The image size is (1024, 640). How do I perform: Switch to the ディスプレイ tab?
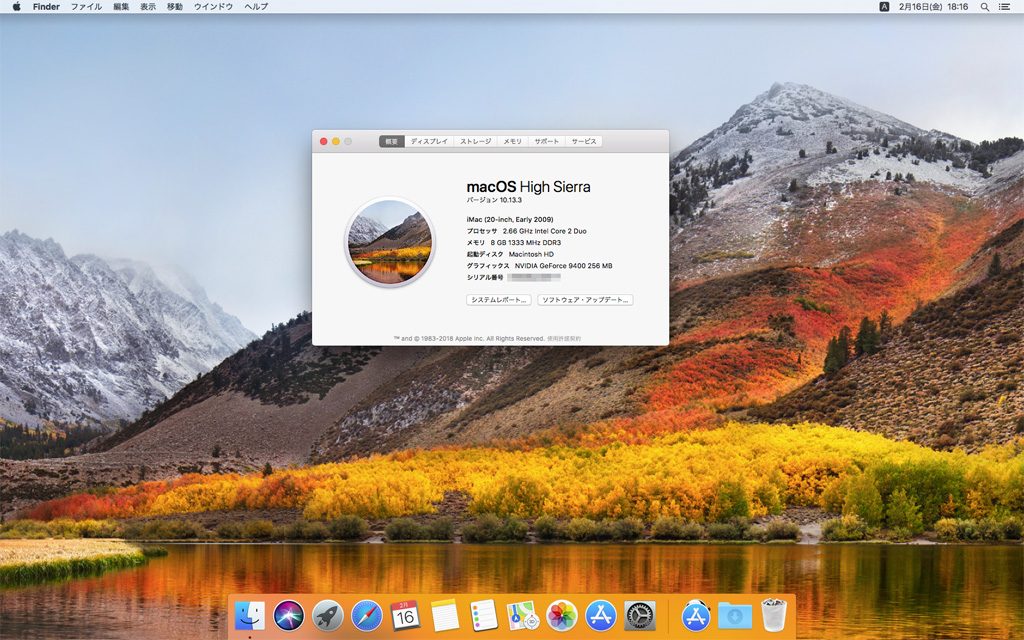pyautogui.click(x=428, y=141)
